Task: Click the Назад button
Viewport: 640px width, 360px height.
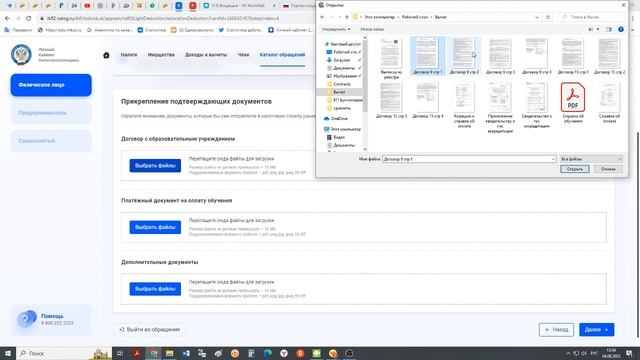Action: pyautogui.click(x=556, y=329)
